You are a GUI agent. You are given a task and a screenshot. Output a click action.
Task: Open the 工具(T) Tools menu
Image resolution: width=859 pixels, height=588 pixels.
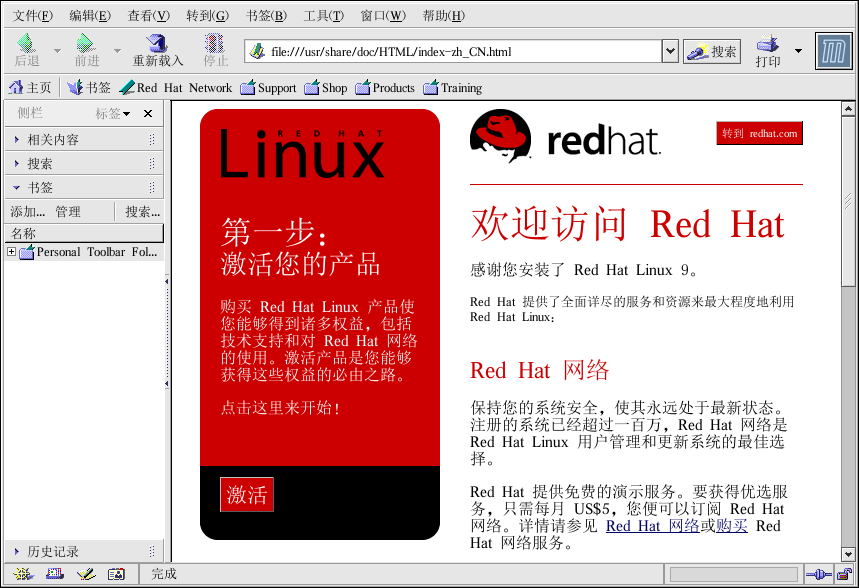pos(323,15)
